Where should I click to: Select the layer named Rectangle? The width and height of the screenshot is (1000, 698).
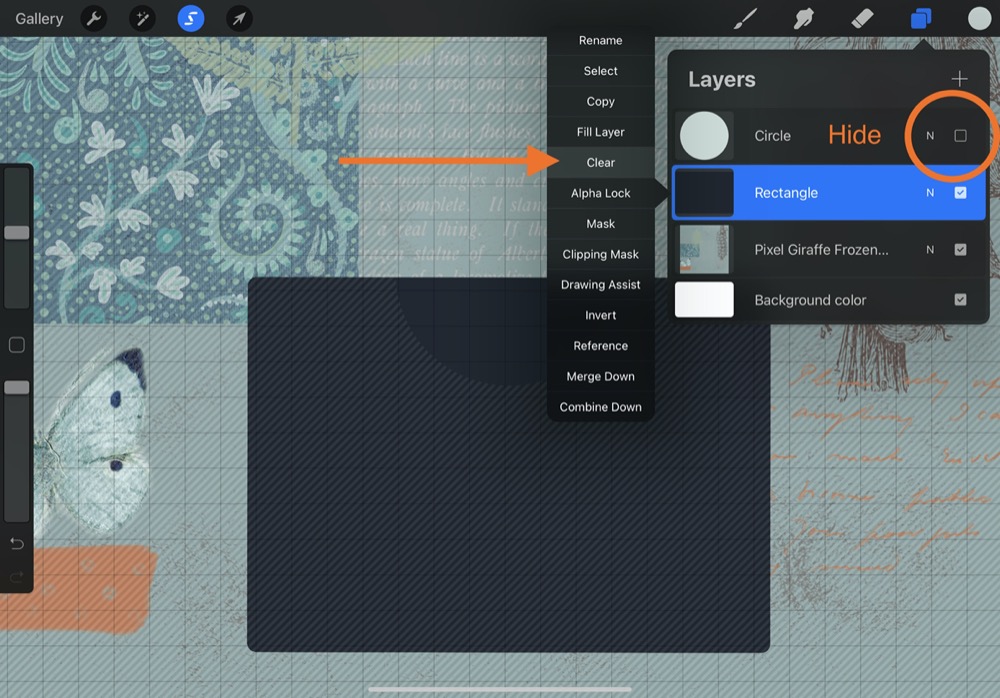coord(786,193)
